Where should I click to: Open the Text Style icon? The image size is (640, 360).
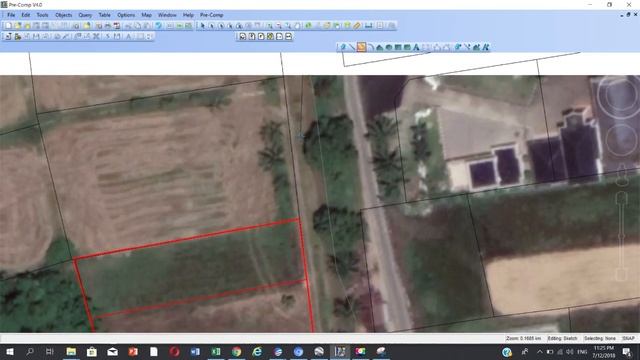click(x=486, y=47)
